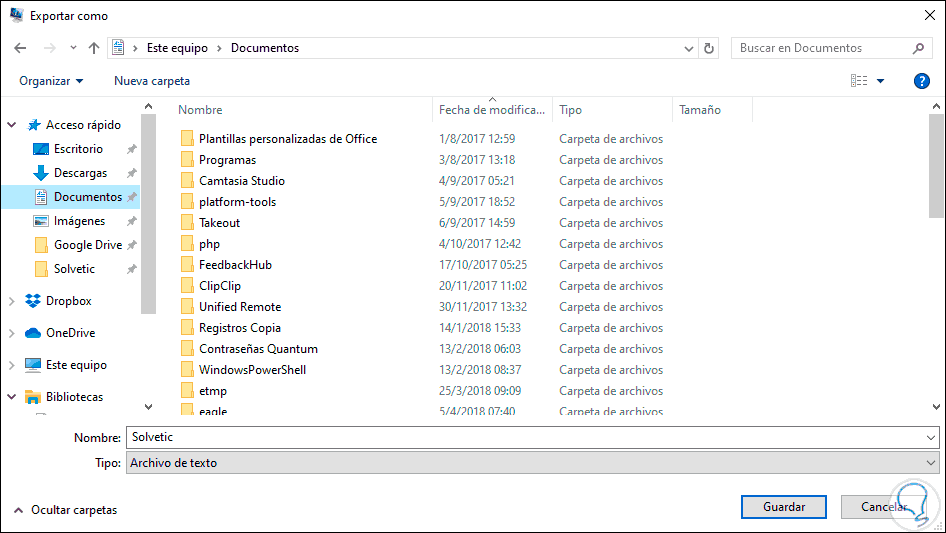Collapse the Acceso rápido tree section
This screenshot has height=533, width=946.
(x=12, y=125)
